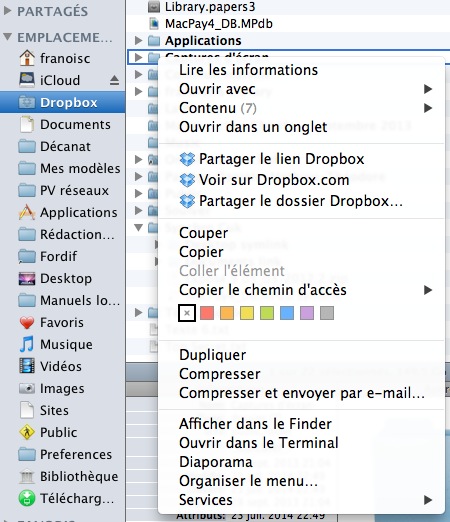Image resolution: width=450 pixels, height=522 pixels.
Task: Open the franoisc home folder icon
Action: coord(27,58)
